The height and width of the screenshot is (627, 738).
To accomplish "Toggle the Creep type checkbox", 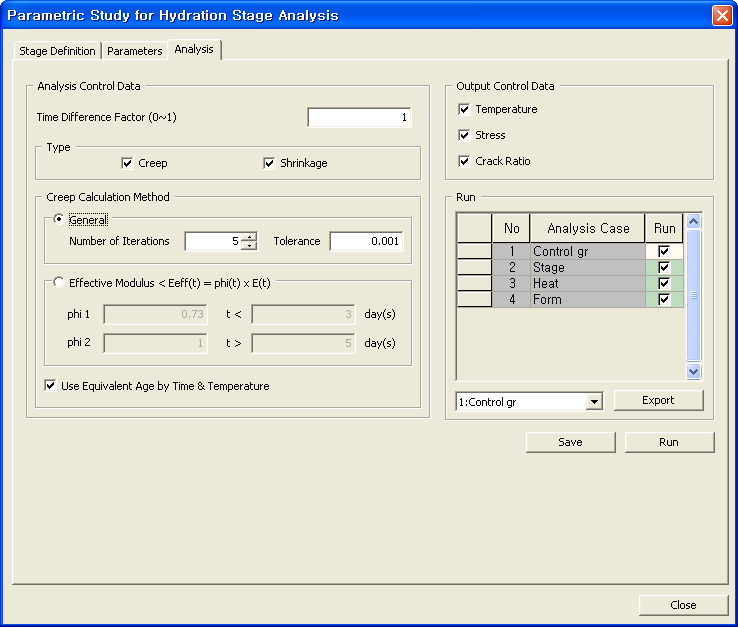I will 128,163.
